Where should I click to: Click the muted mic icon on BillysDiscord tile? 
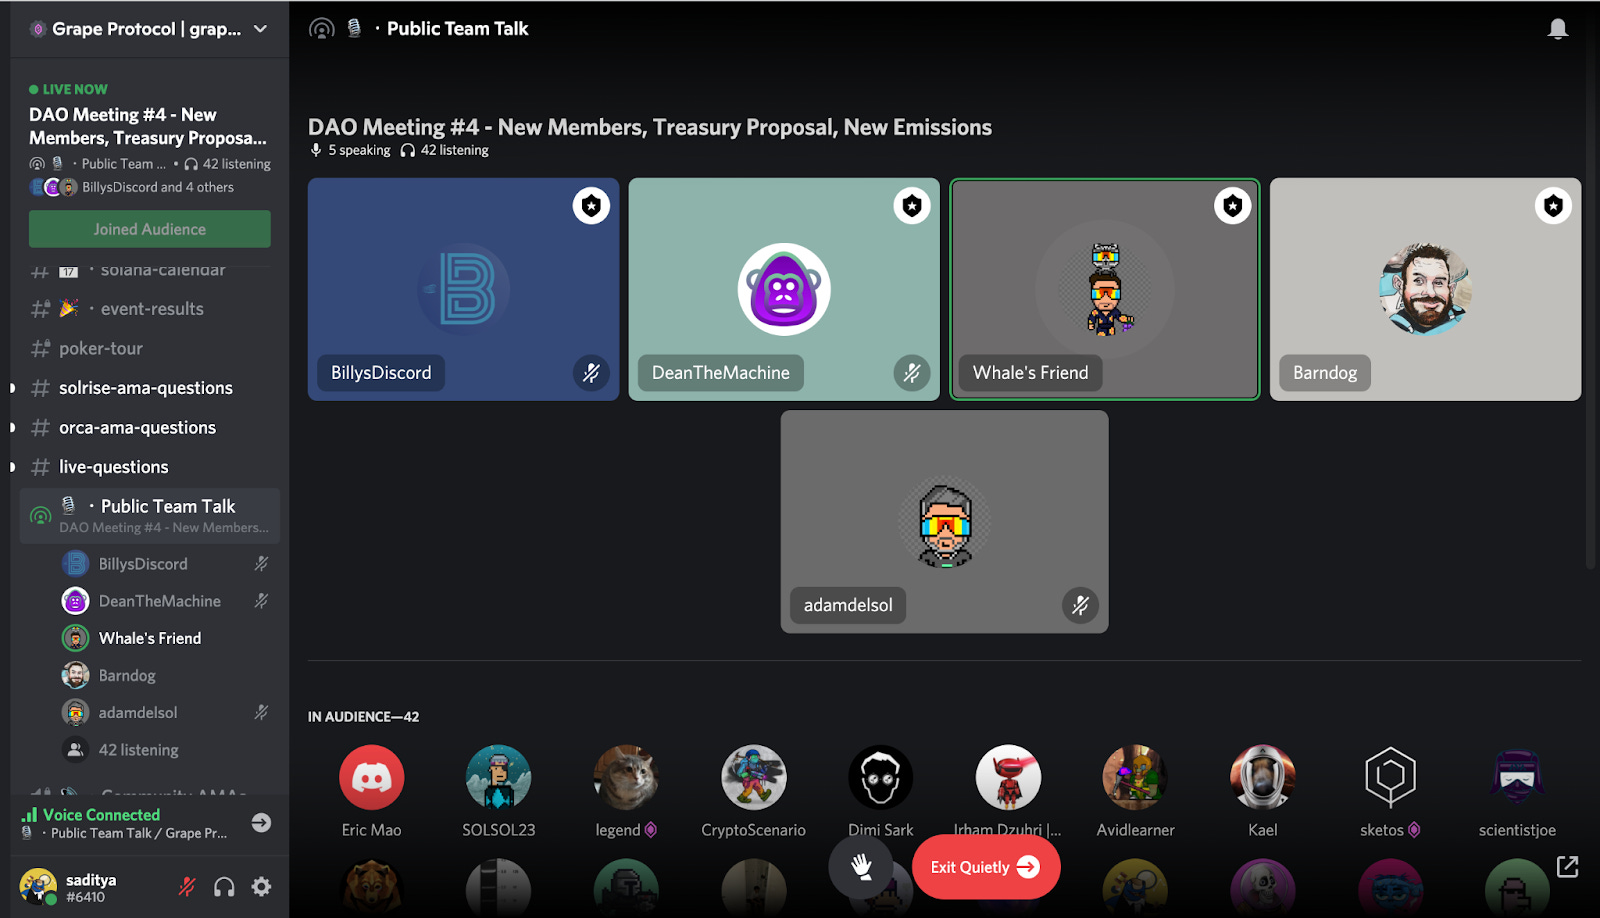click(591, 373)
